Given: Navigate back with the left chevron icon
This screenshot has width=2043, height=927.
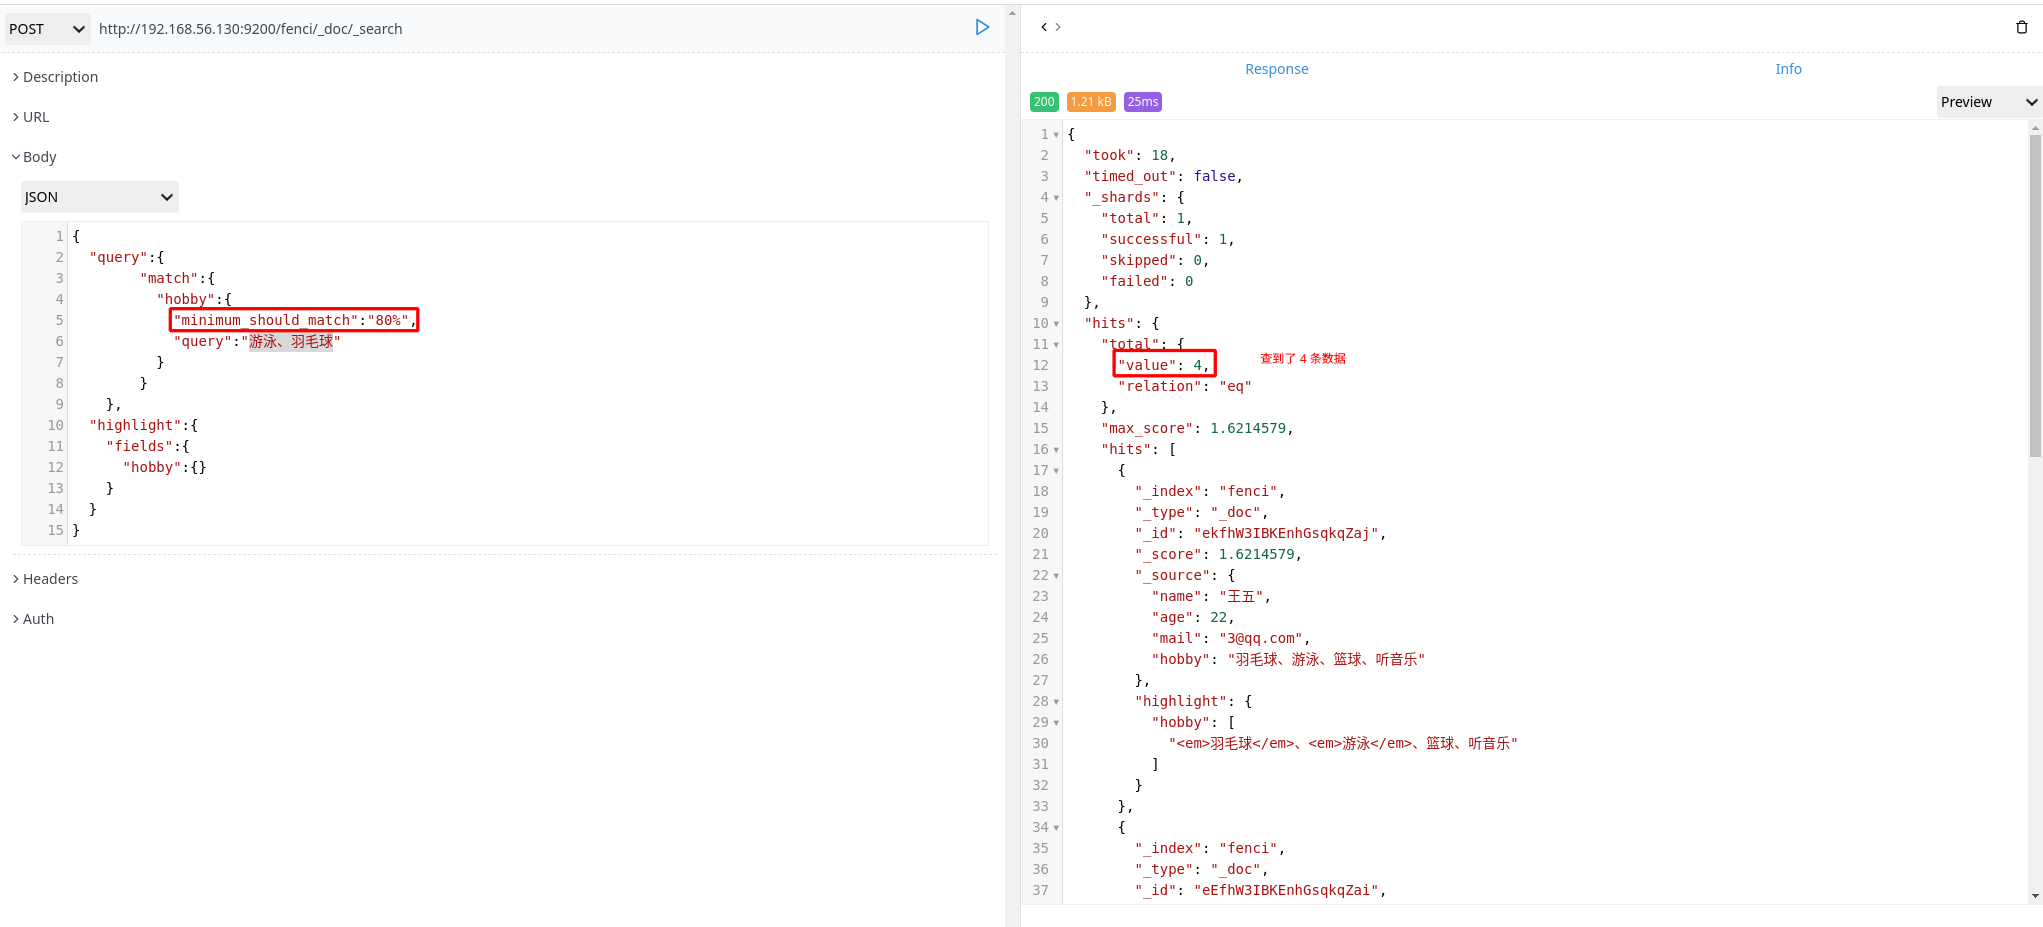Looking at the screenshot, I should click(1043, 27).
